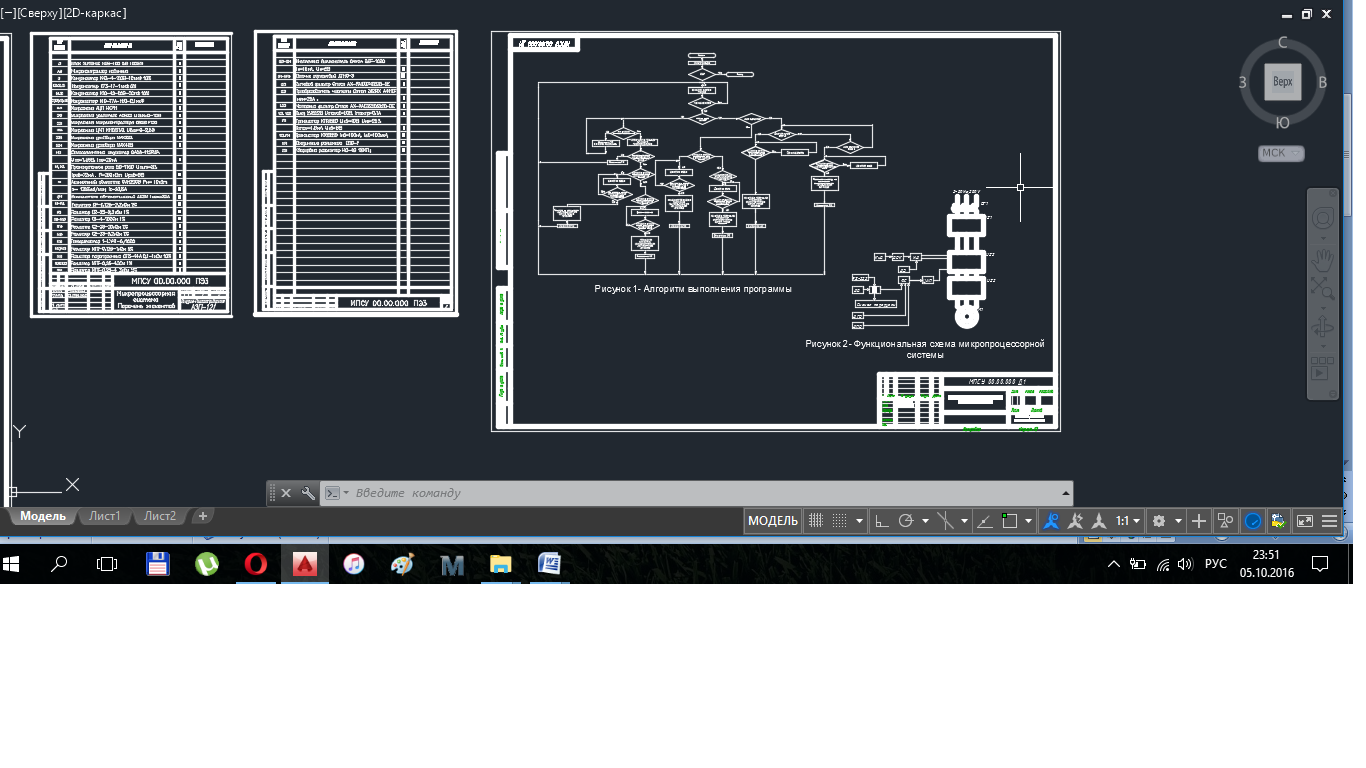Click В (east) on ViewCube compass
The image size is (1366, 768).
pos(1322,82)
